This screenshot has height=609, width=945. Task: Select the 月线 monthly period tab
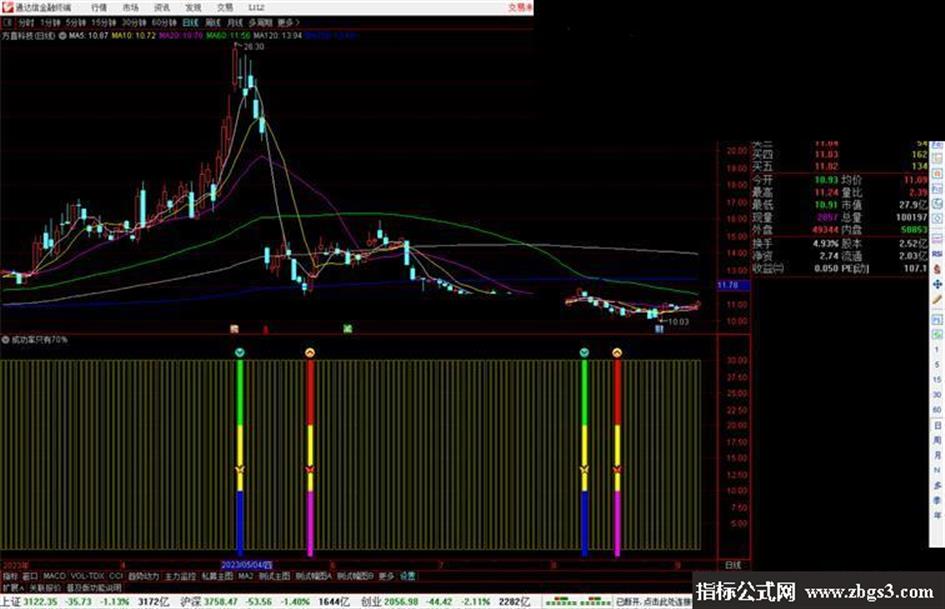234,22
